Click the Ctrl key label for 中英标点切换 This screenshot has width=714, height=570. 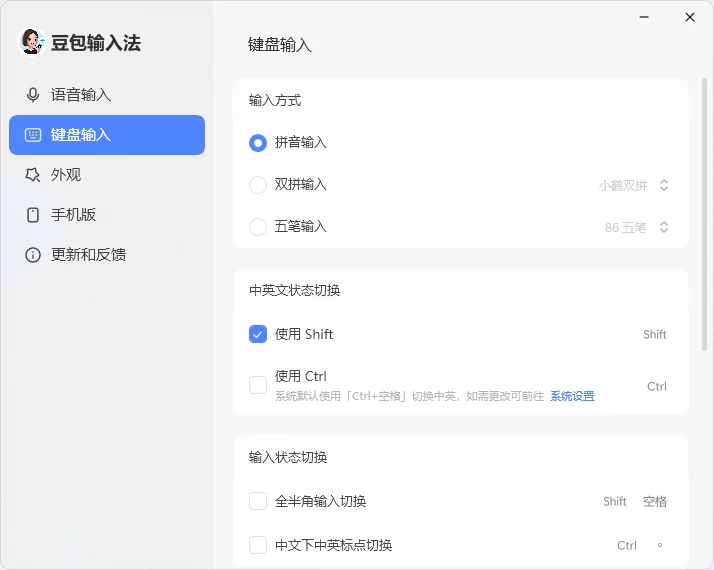(x=627, y=545)
